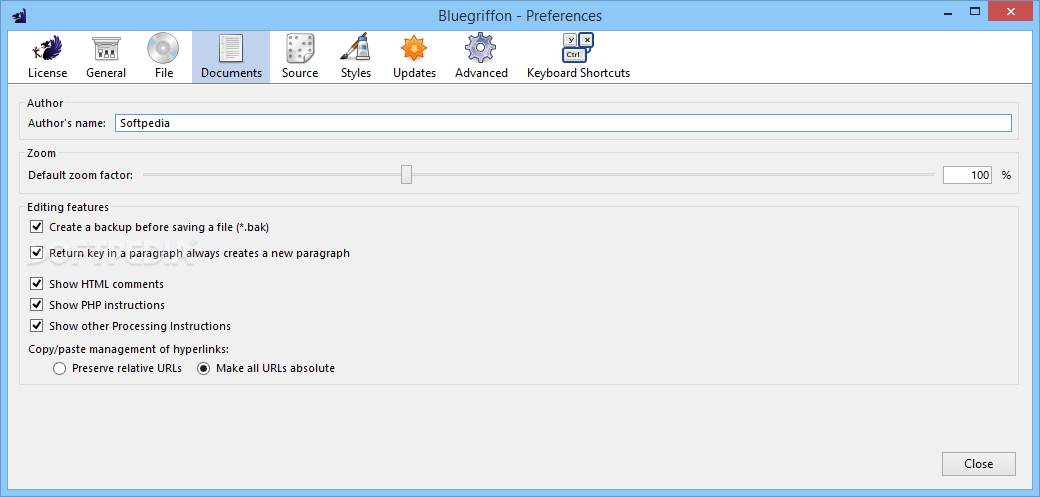Uncheck Show PHP instructions
This screenshot has width=1040, height=497.
click(x=36, y=305)
